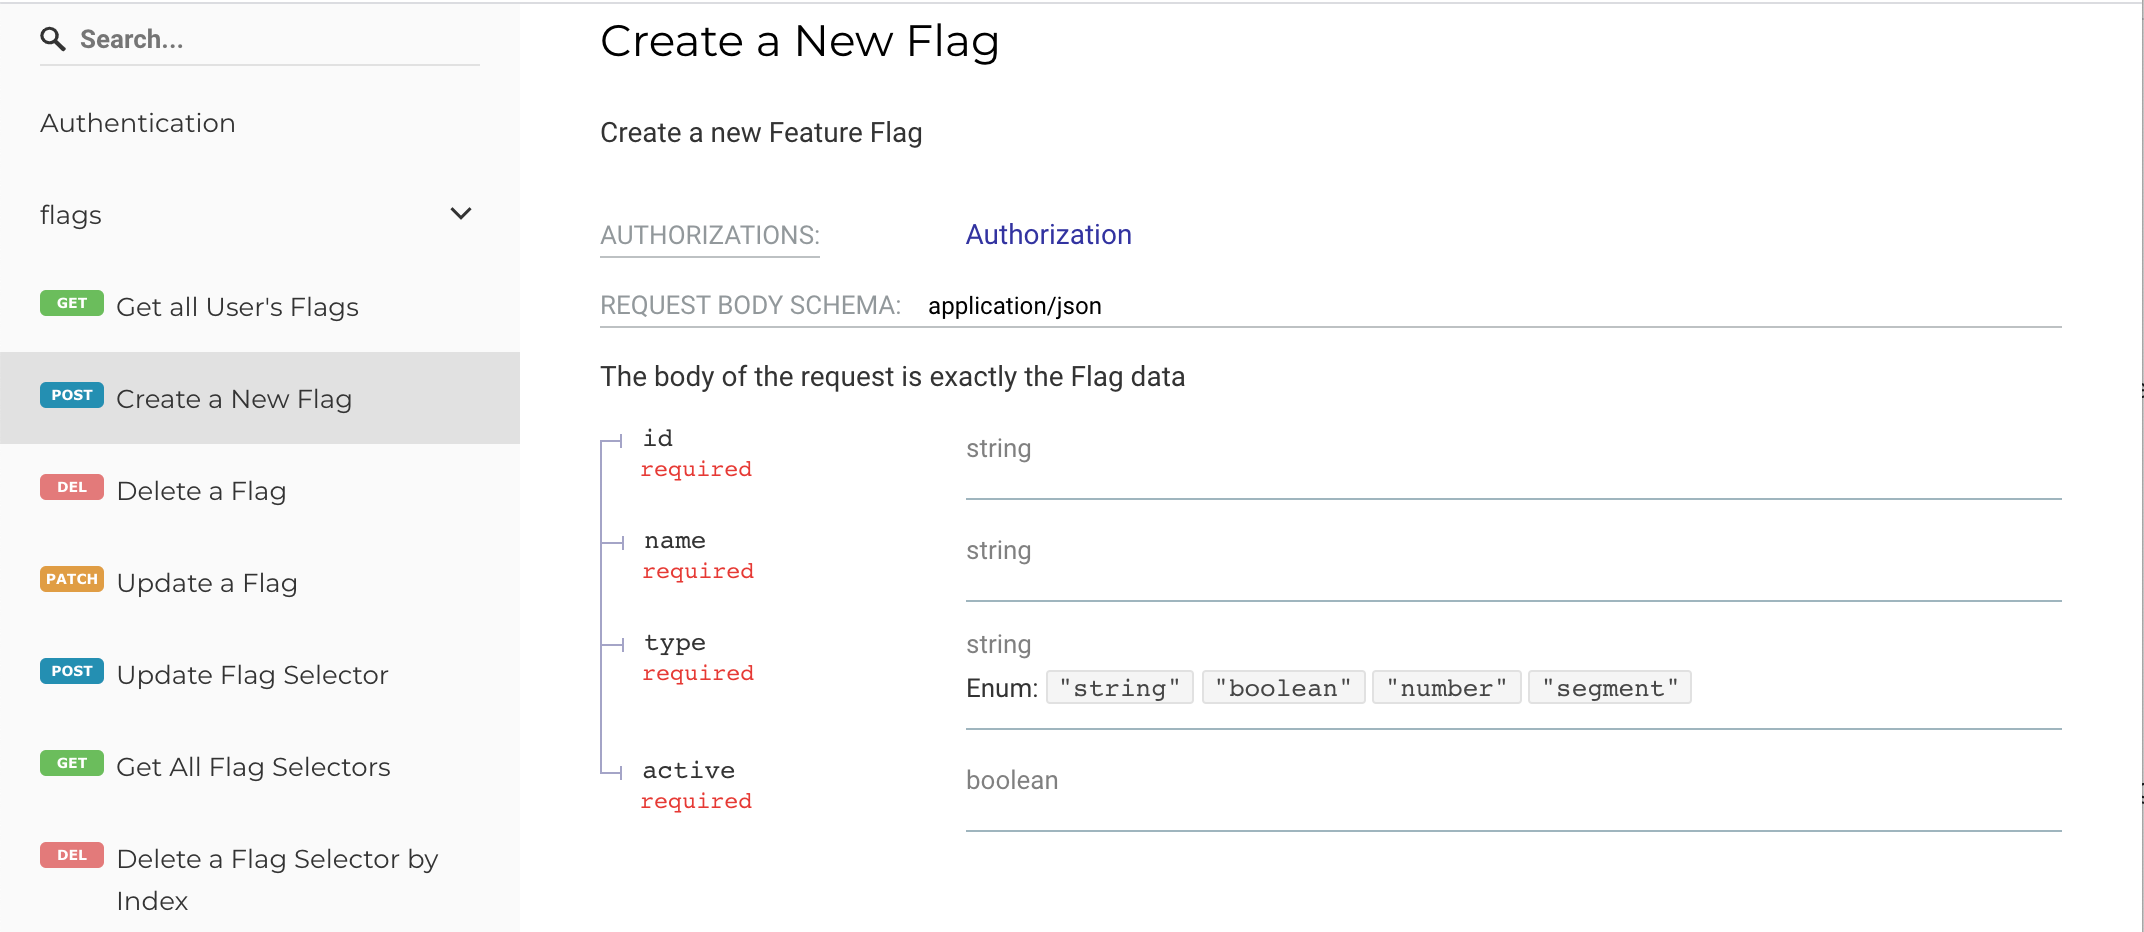This screenshot has height=932, width=2144.
Task: Expand the flags group in sidebar
Action: (71, 215)
